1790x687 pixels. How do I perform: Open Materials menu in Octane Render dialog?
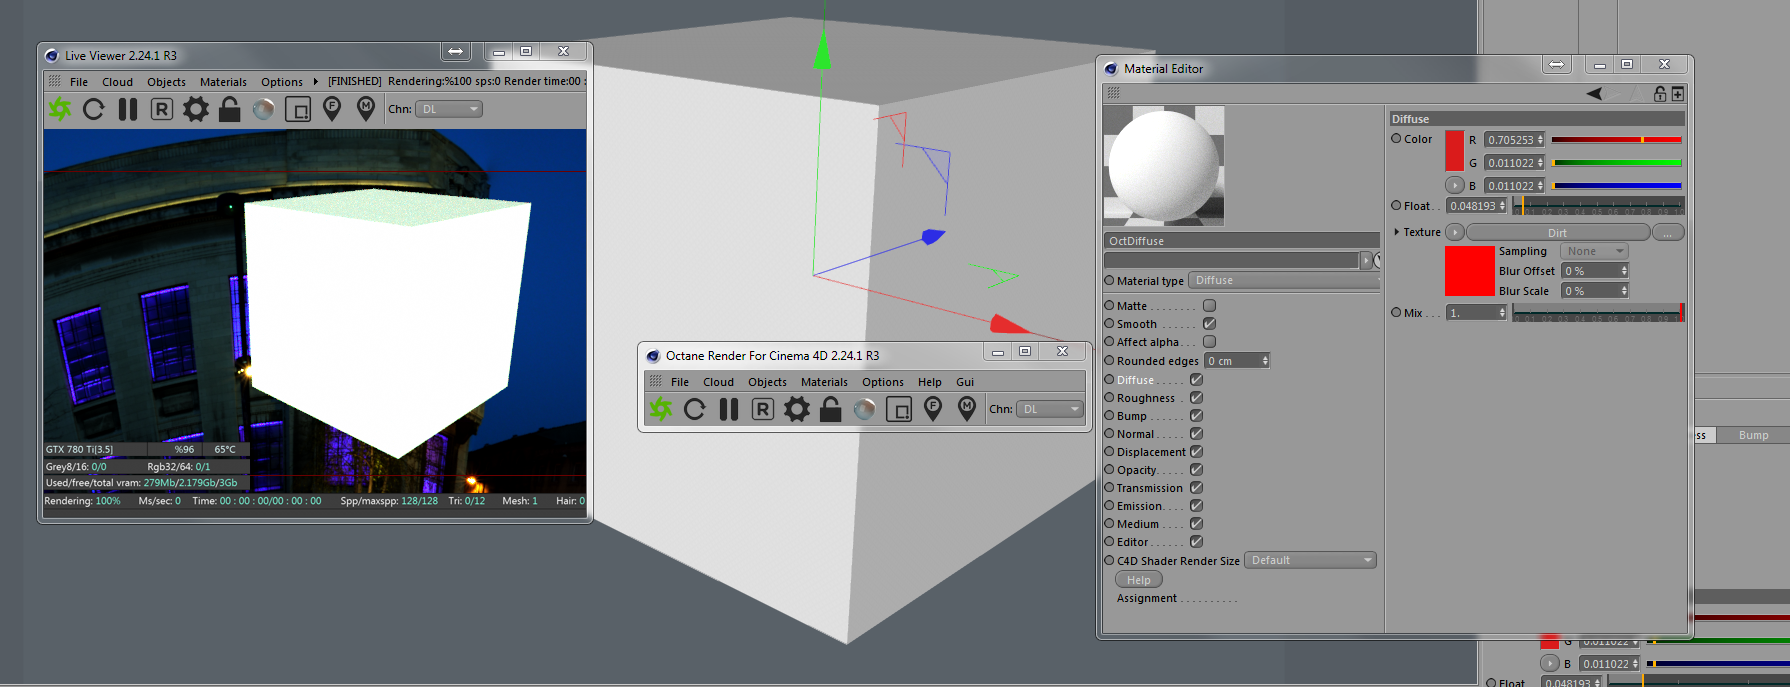824,382
